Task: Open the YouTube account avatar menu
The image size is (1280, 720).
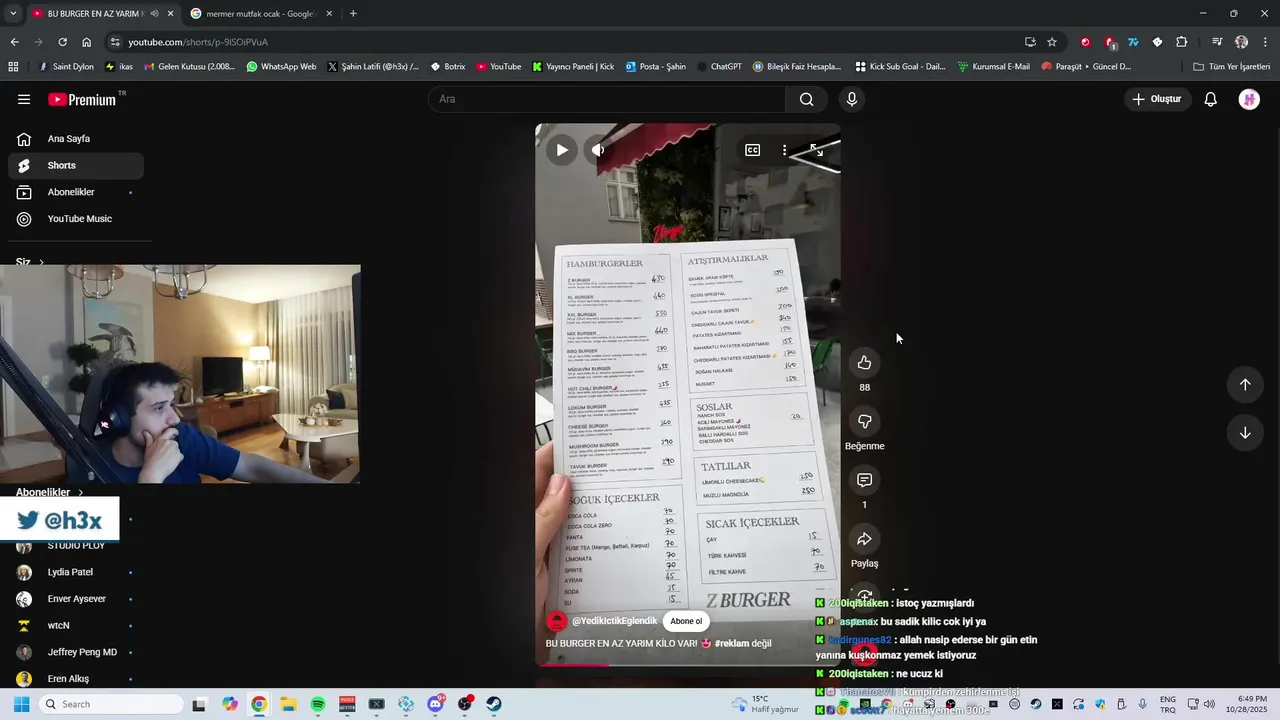Action: click(1249, 99)
